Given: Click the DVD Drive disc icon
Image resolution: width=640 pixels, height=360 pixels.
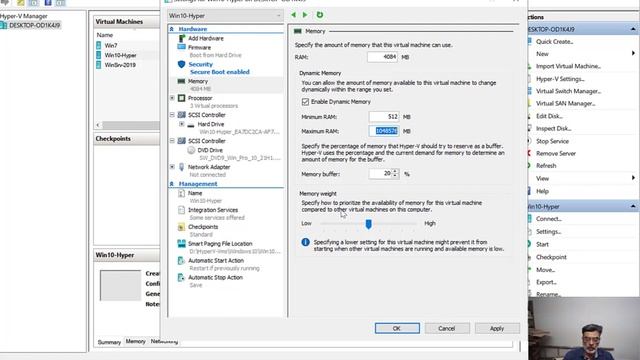Looking at the screenshot, I should tap(191, 150).
